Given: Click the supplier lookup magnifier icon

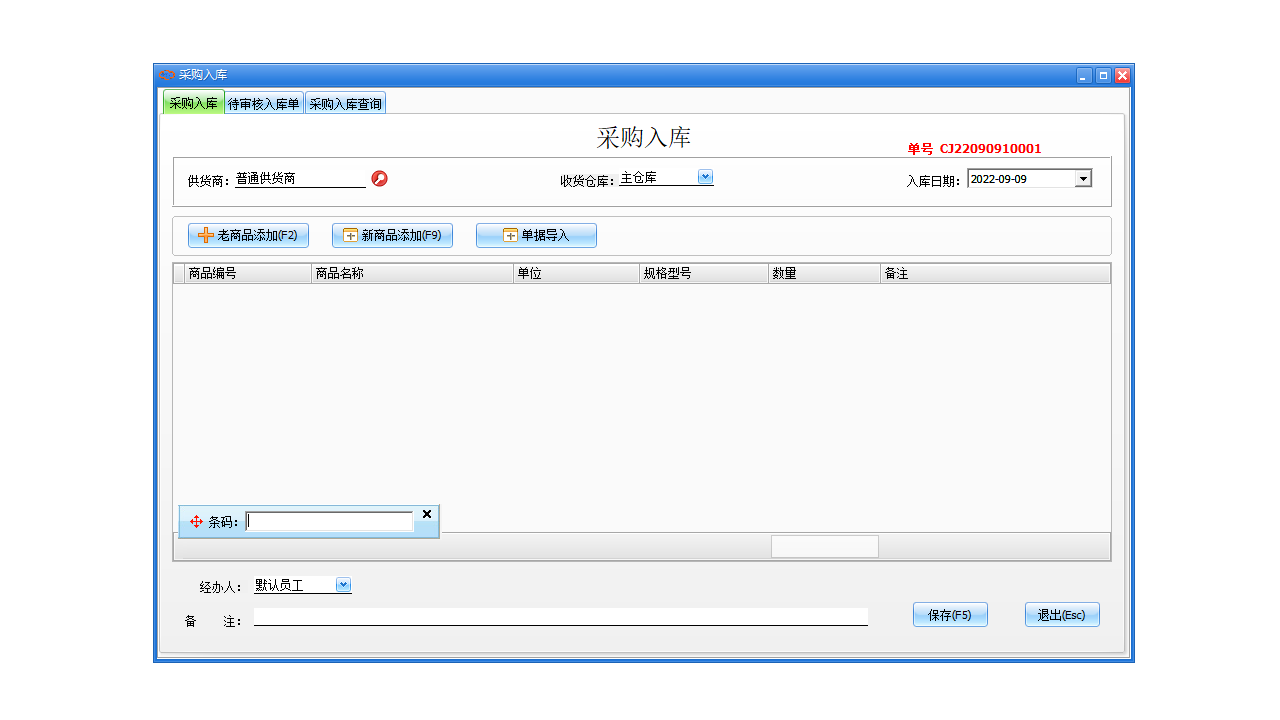Looking at the screenshot, I should point(379,178).
